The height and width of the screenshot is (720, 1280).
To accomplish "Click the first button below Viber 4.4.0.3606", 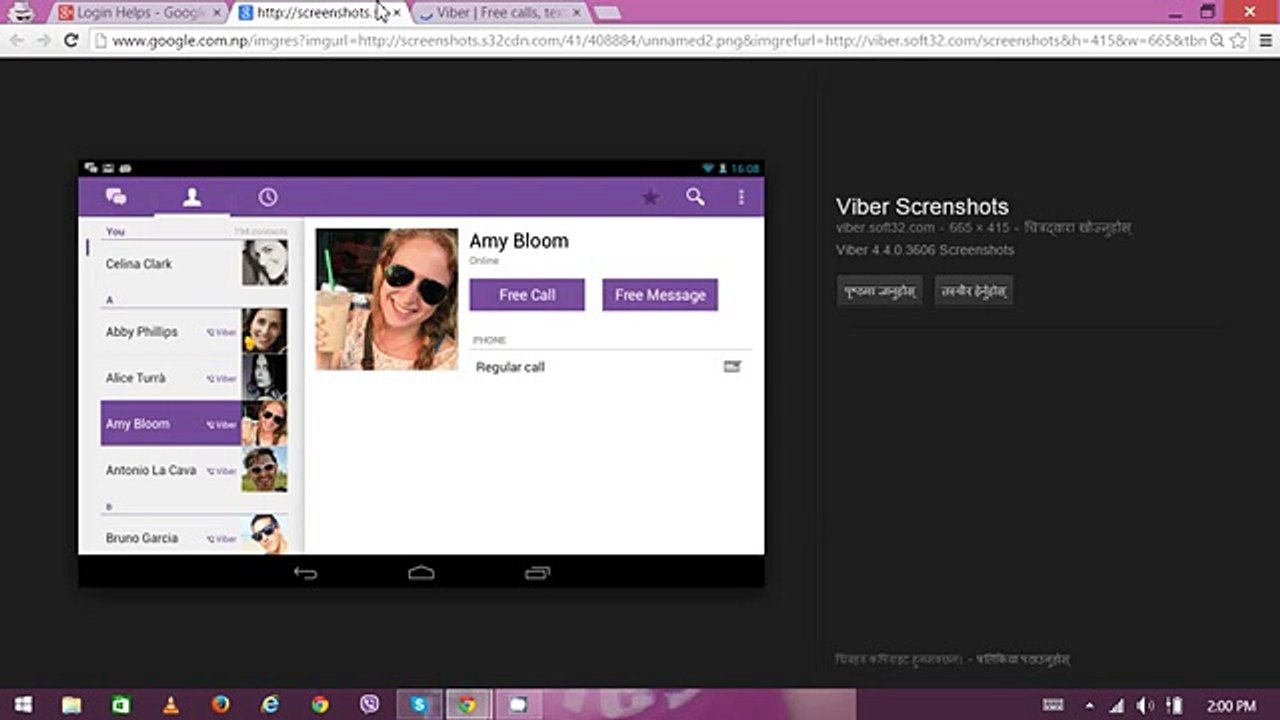I will pyautogui.click(x=880, y=291).
